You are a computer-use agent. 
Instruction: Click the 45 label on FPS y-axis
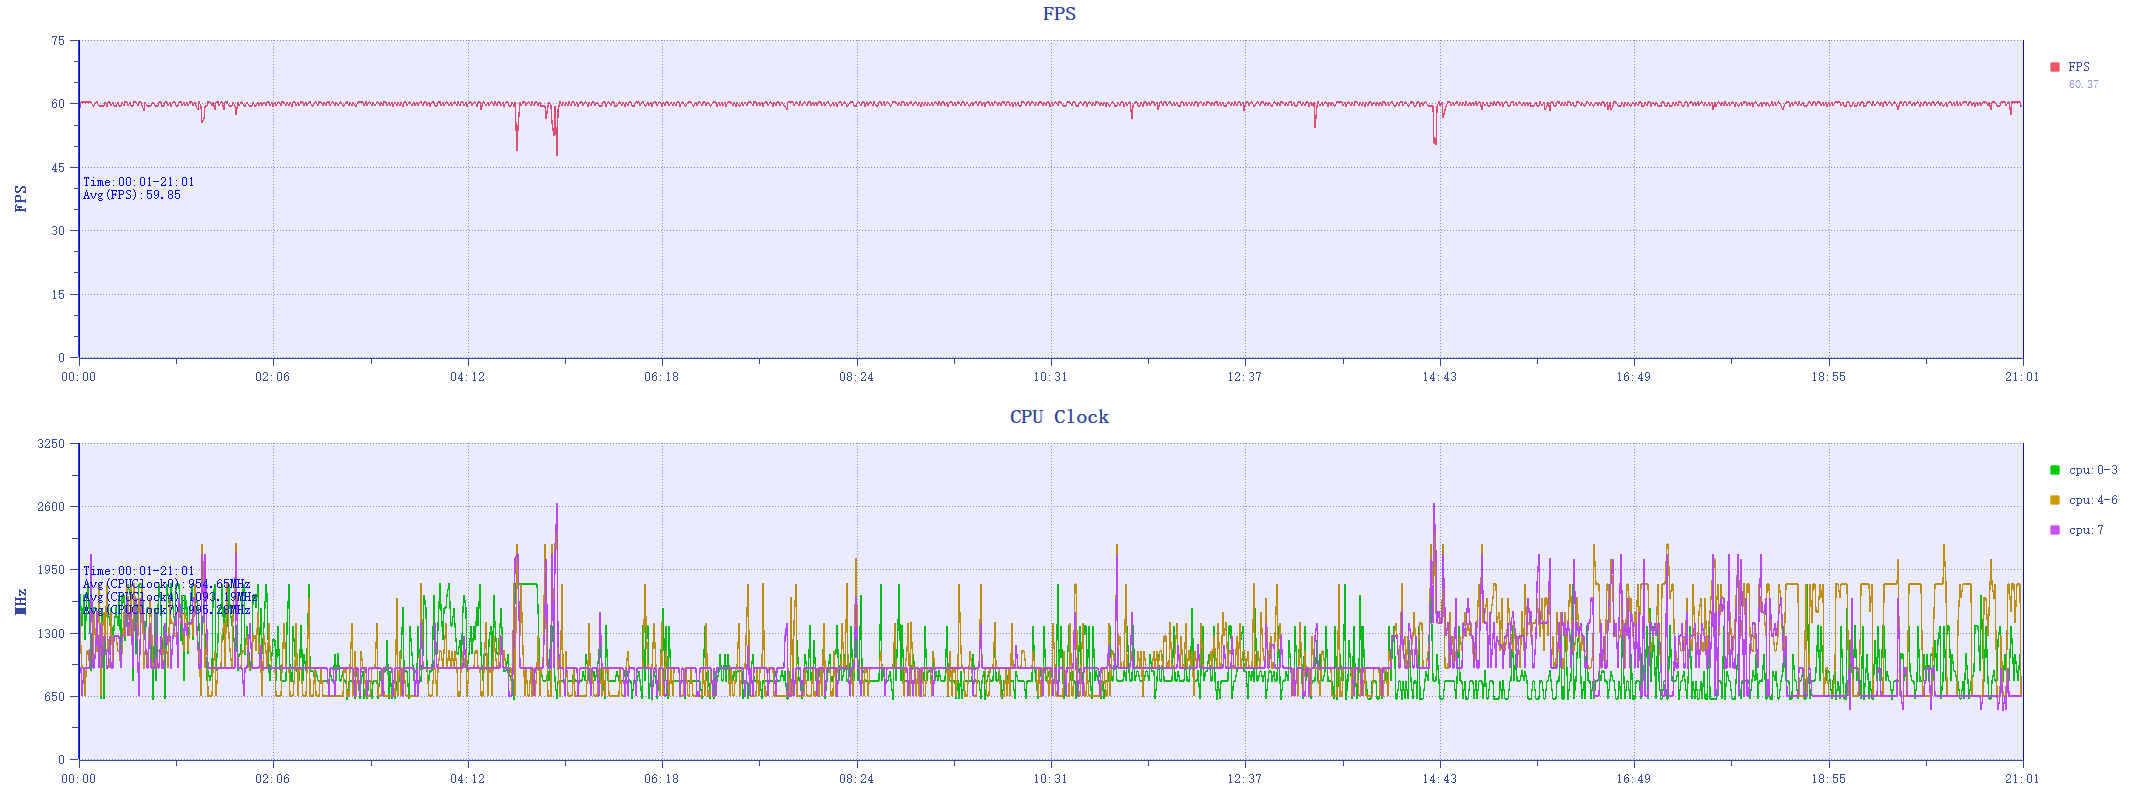coord(58,168)
